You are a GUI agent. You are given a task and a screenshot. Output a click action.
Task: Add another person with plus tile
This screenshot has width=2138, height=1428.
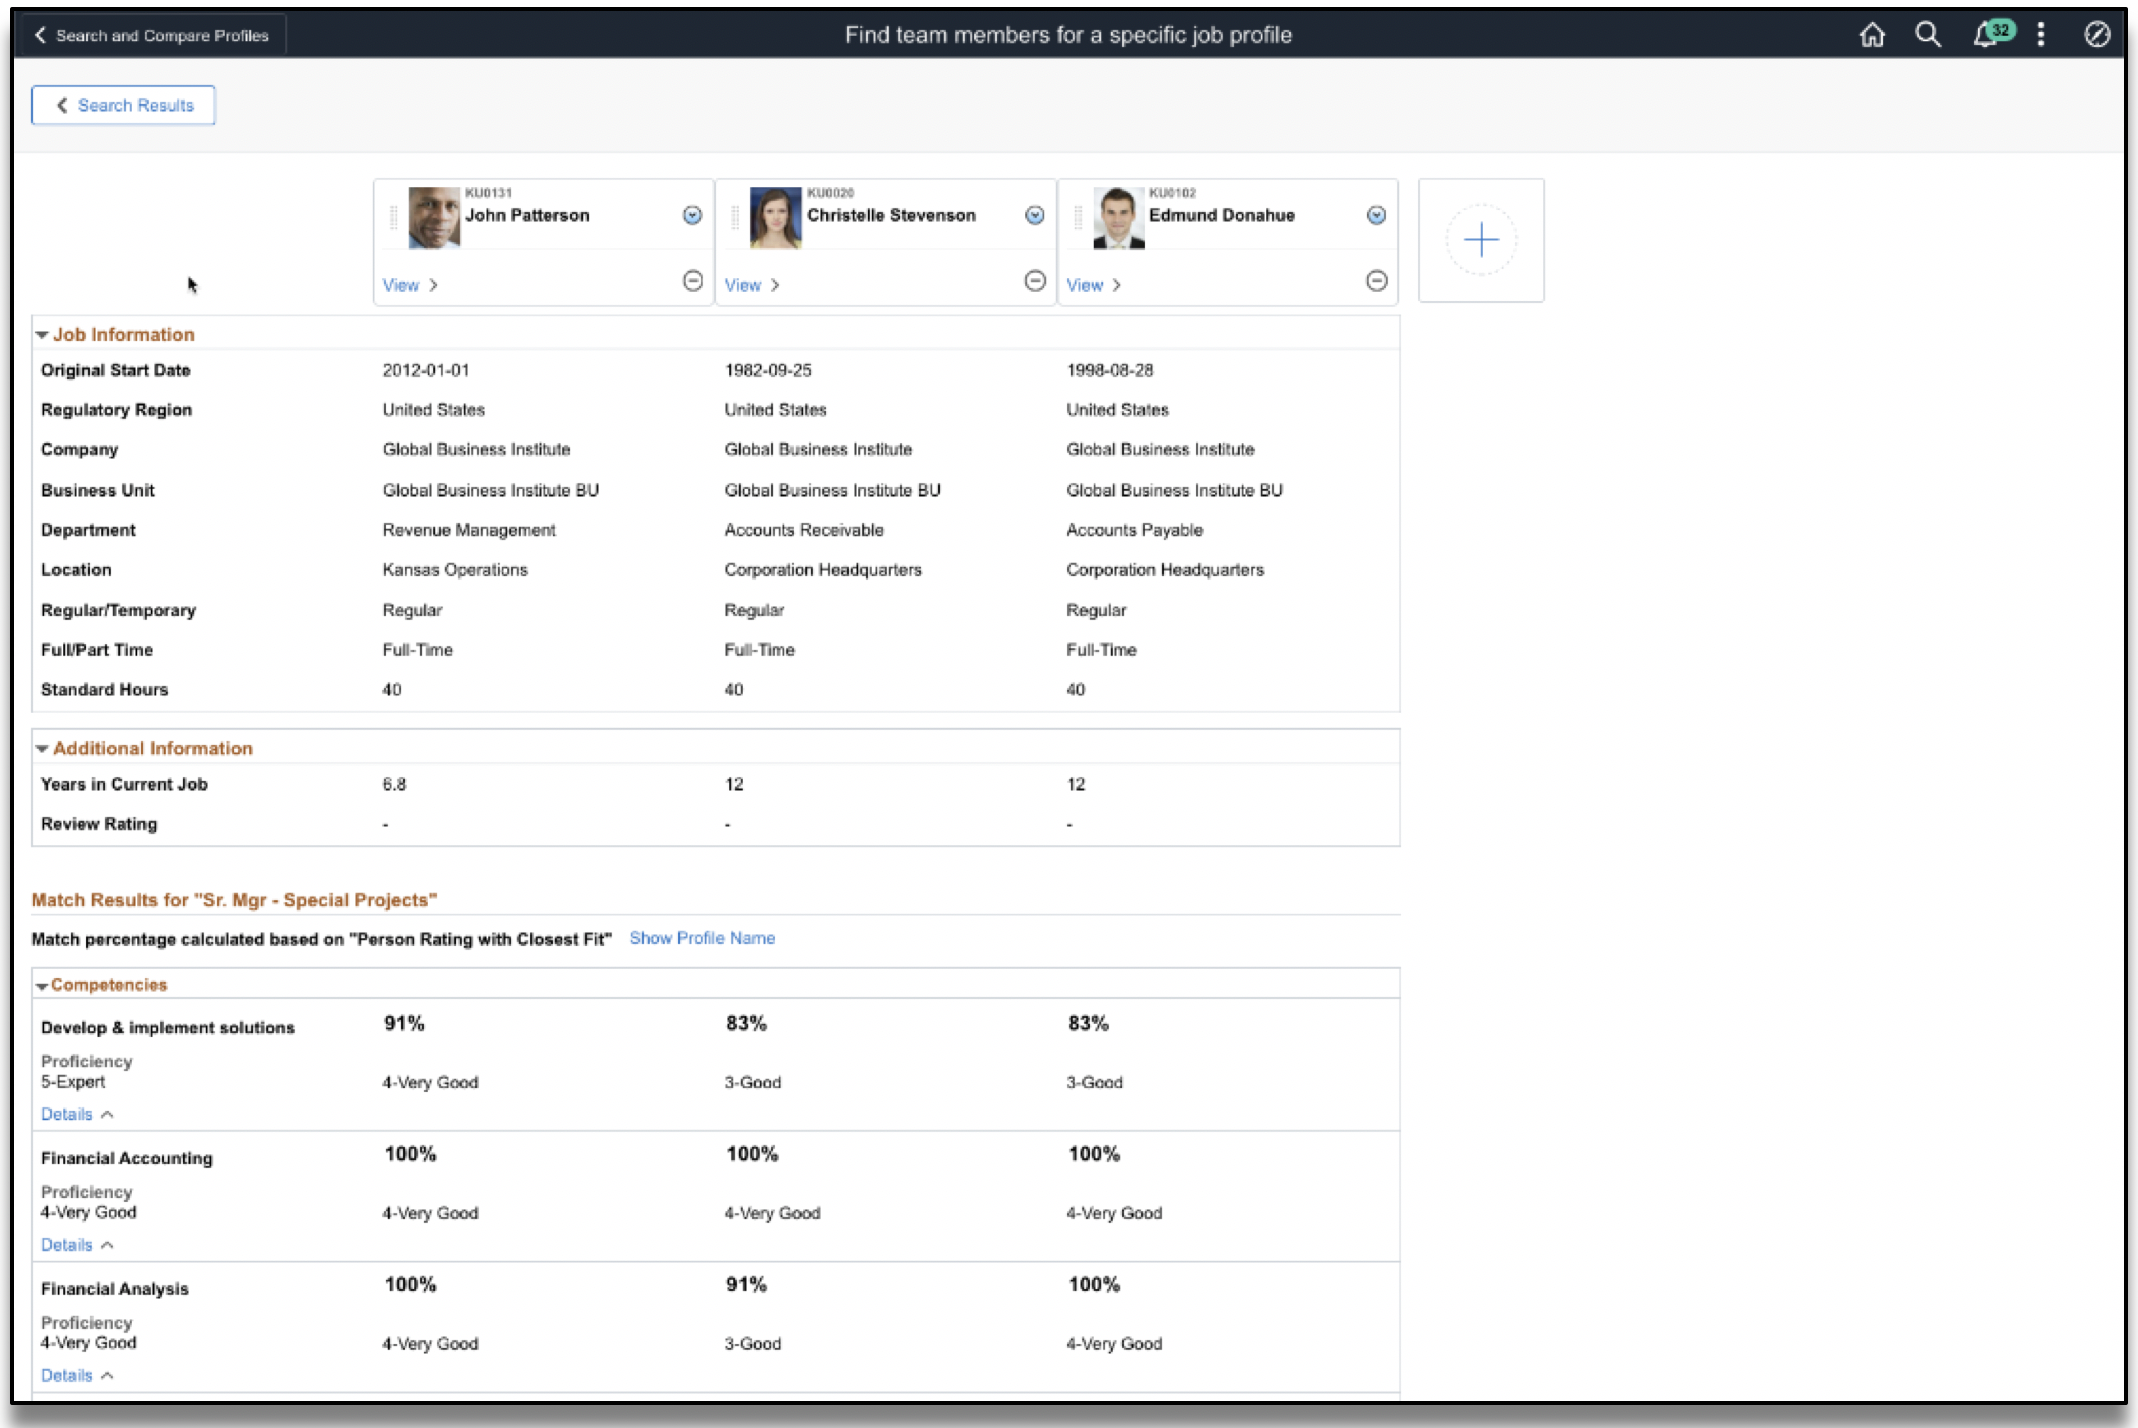tap(1480, 240)
